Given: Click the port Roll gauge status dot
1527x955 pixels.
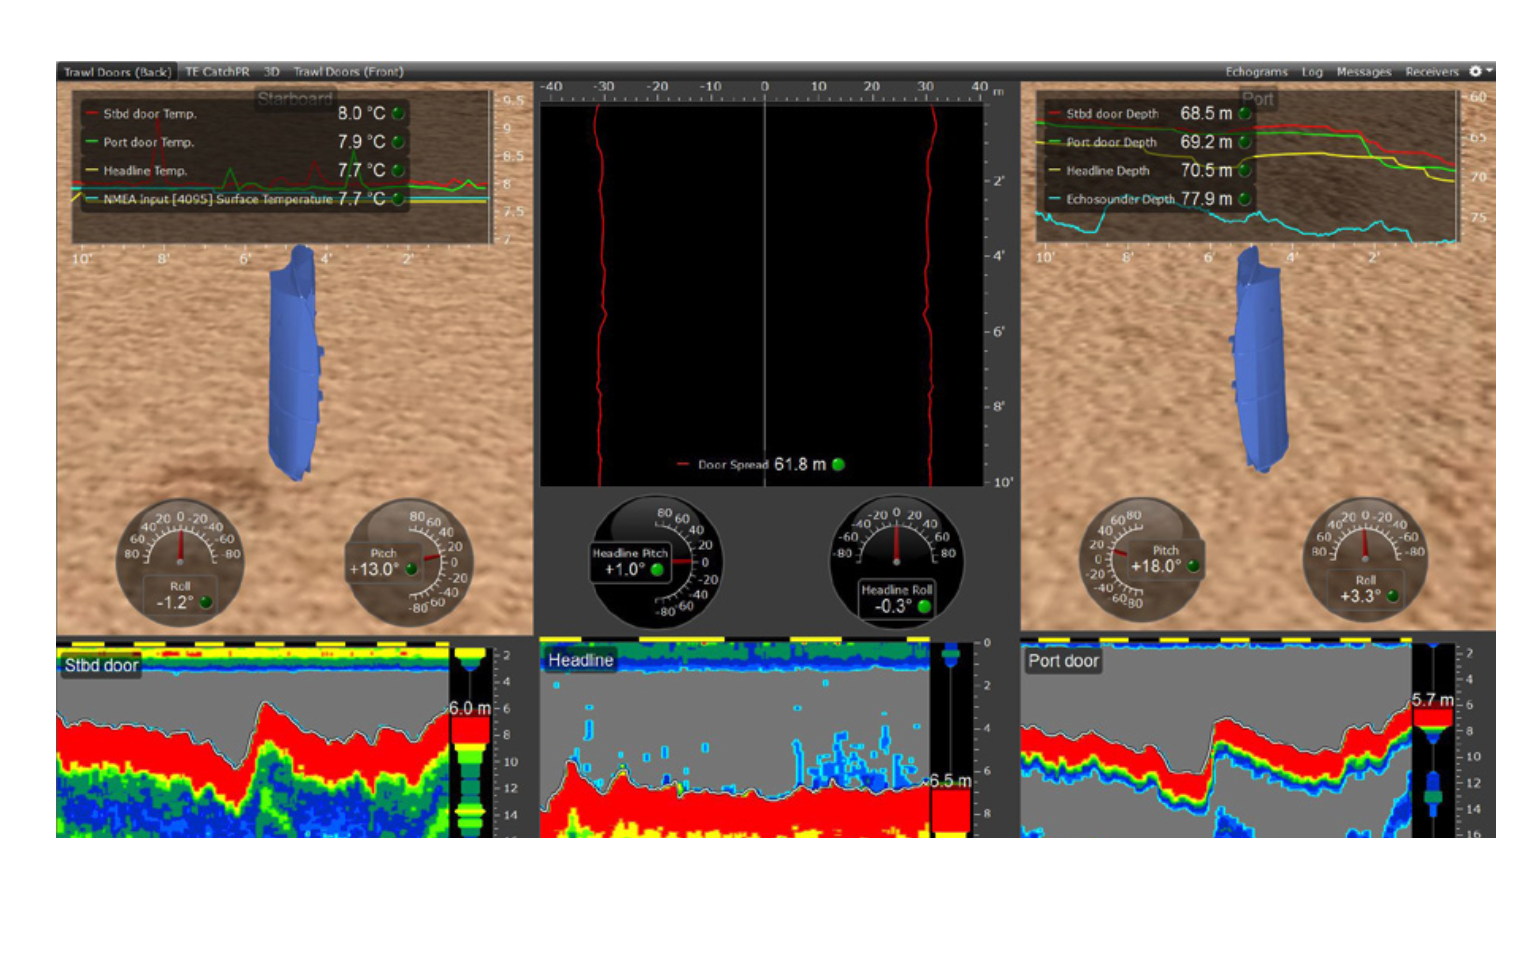Looking at the screenshot, I should [x=1392, y=596].
